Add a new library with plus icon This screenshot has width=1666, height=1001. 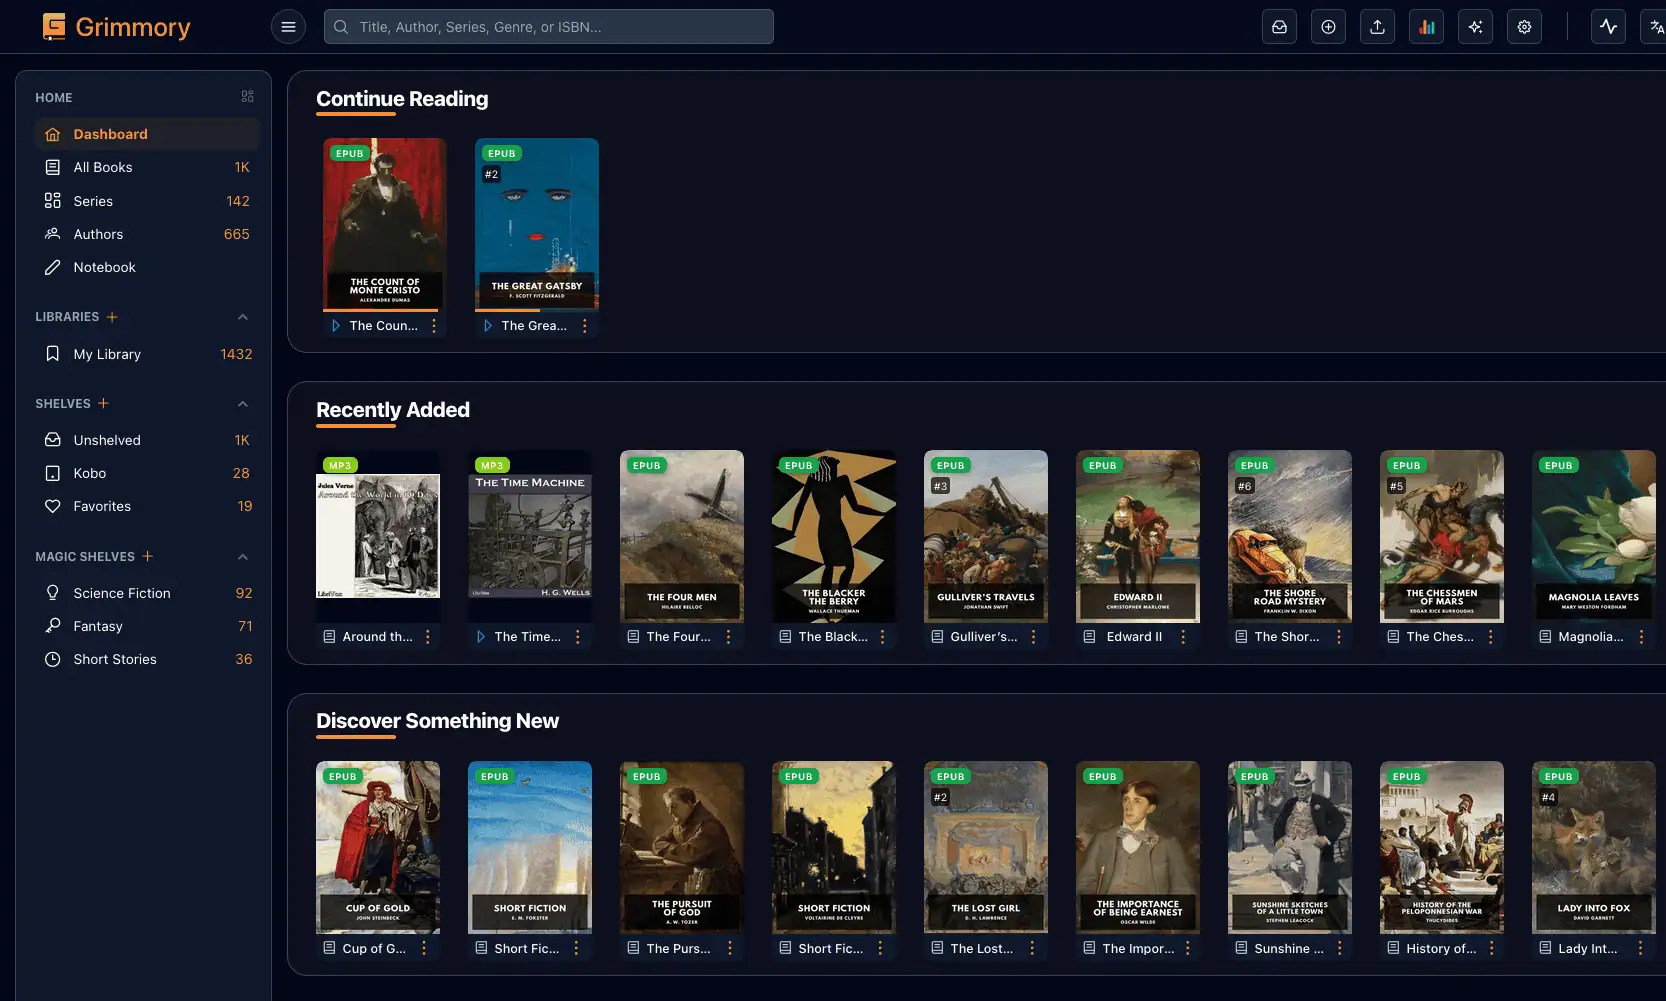[x=112, y=317]
